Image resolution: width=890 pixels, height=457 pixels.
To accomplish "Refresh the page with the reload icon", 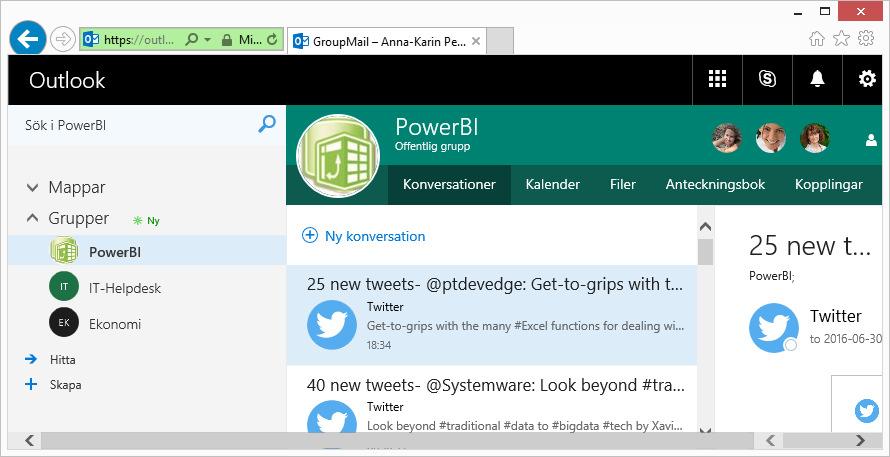I will click(x=272, y=40).
